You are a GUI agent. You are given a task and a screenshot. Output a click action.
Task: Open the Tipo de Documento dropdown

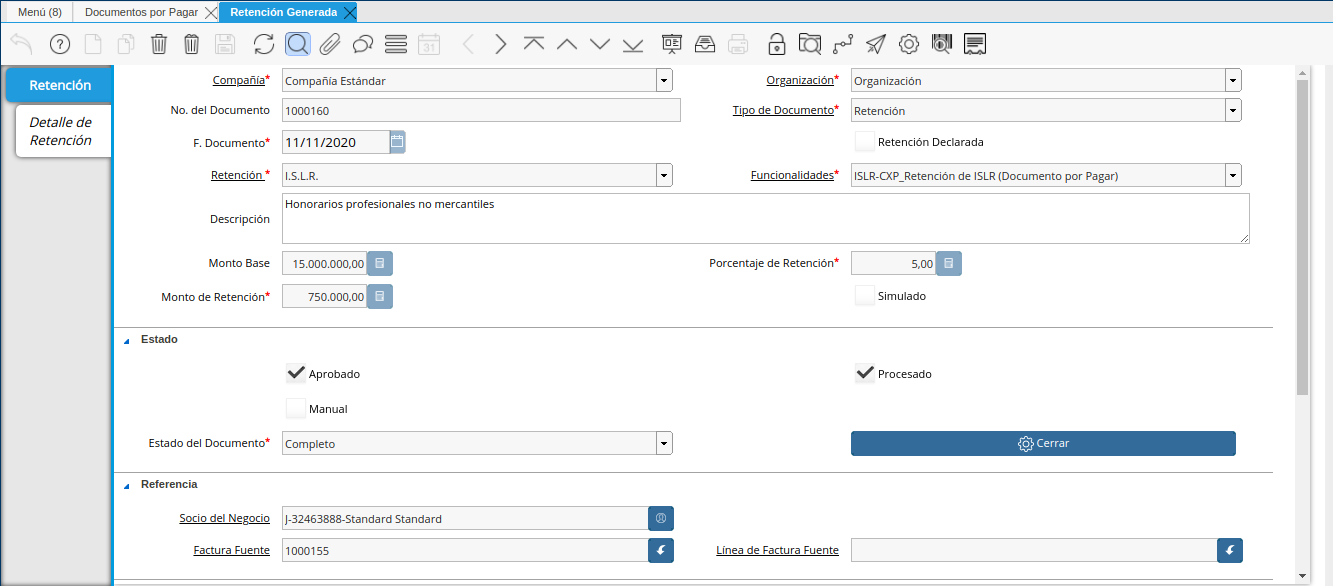pyautogui.click(x=1233, y=111)
